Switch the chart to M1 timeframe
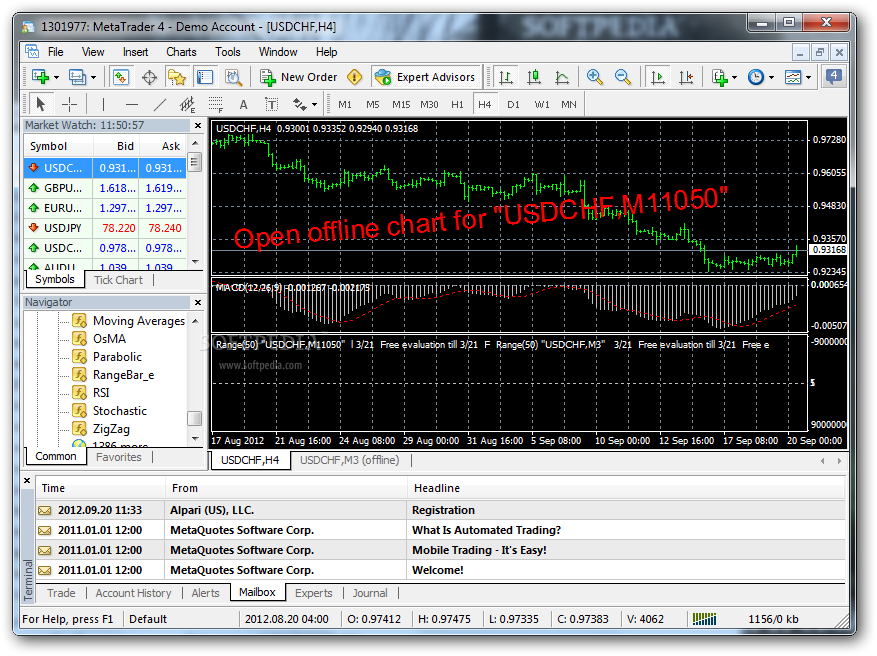 pos(345,105)
